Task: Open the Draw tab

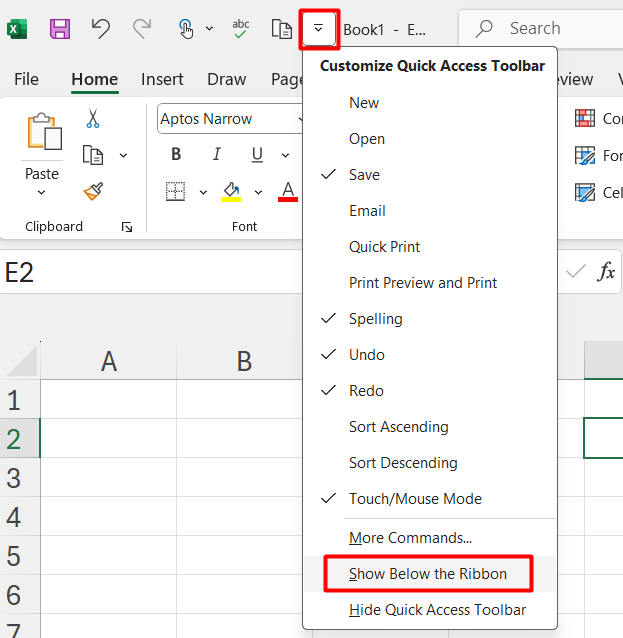Action: (227, 79)
